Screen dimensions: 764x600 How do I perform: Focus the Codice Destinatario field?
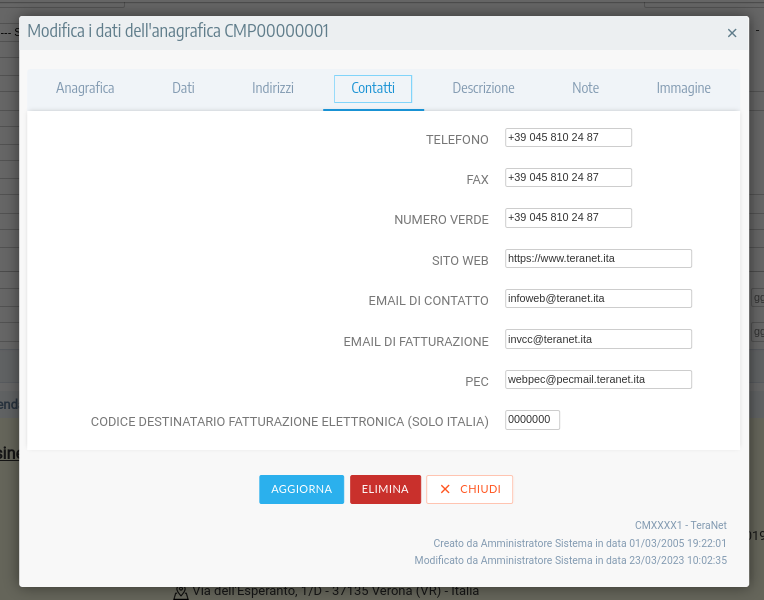(532, 420)
